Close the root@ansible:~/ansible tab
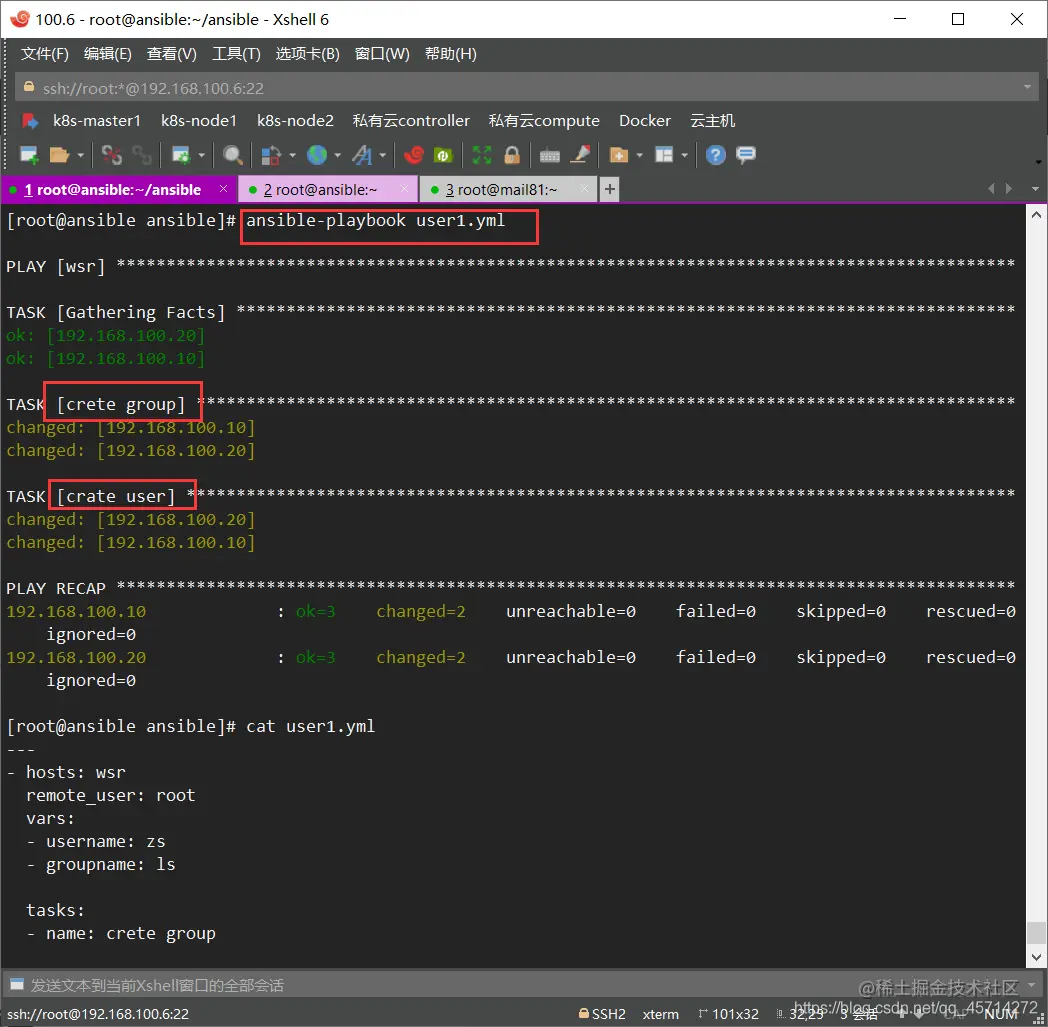 point(223,189)
